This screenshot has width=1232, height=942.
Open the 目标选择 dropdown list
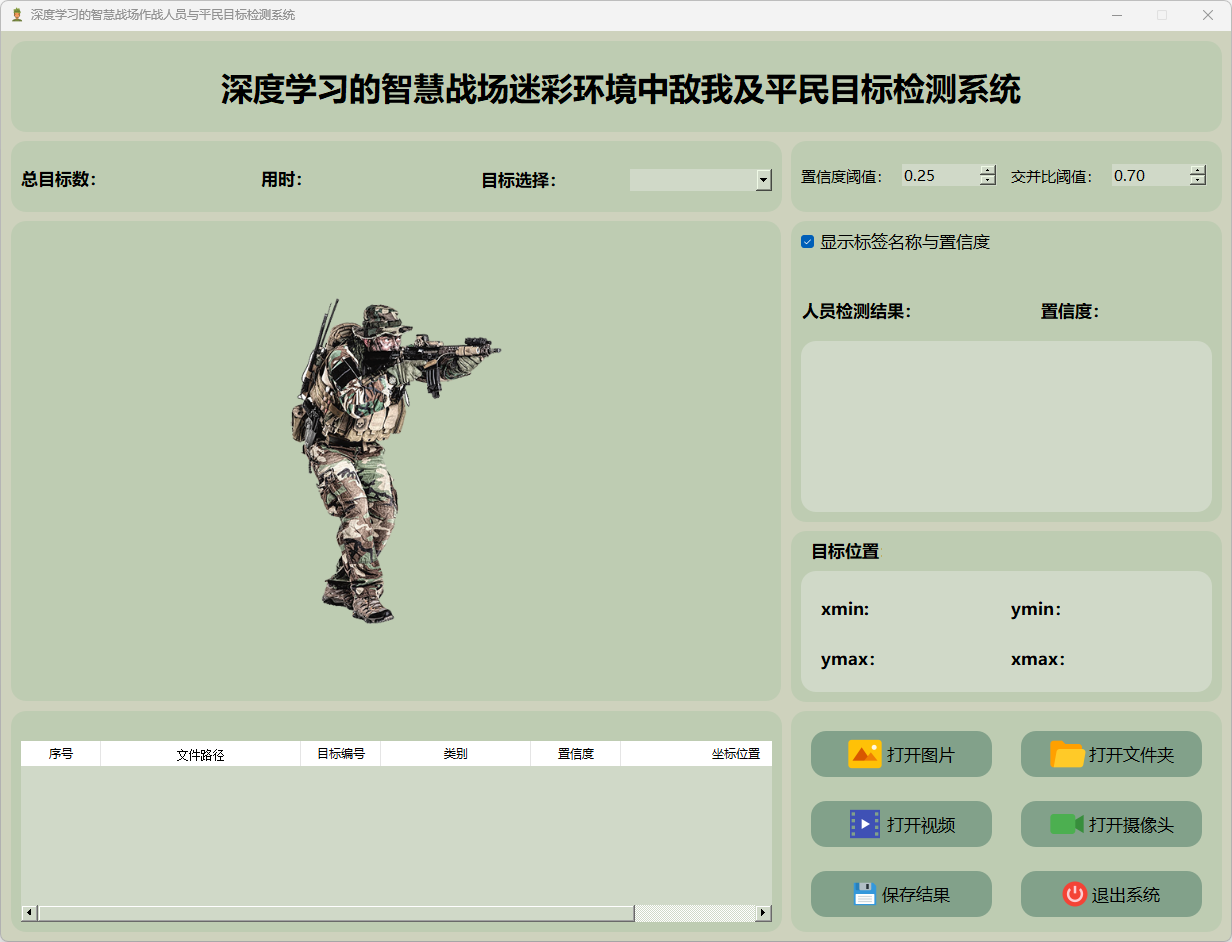(764, 180)
